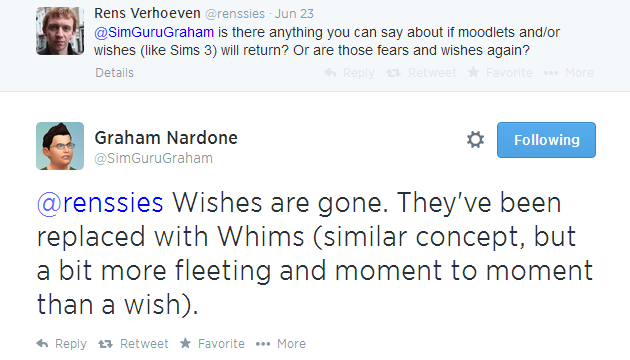
Task: Toggle the blue Following button
Action: click(x=546, y=140)
